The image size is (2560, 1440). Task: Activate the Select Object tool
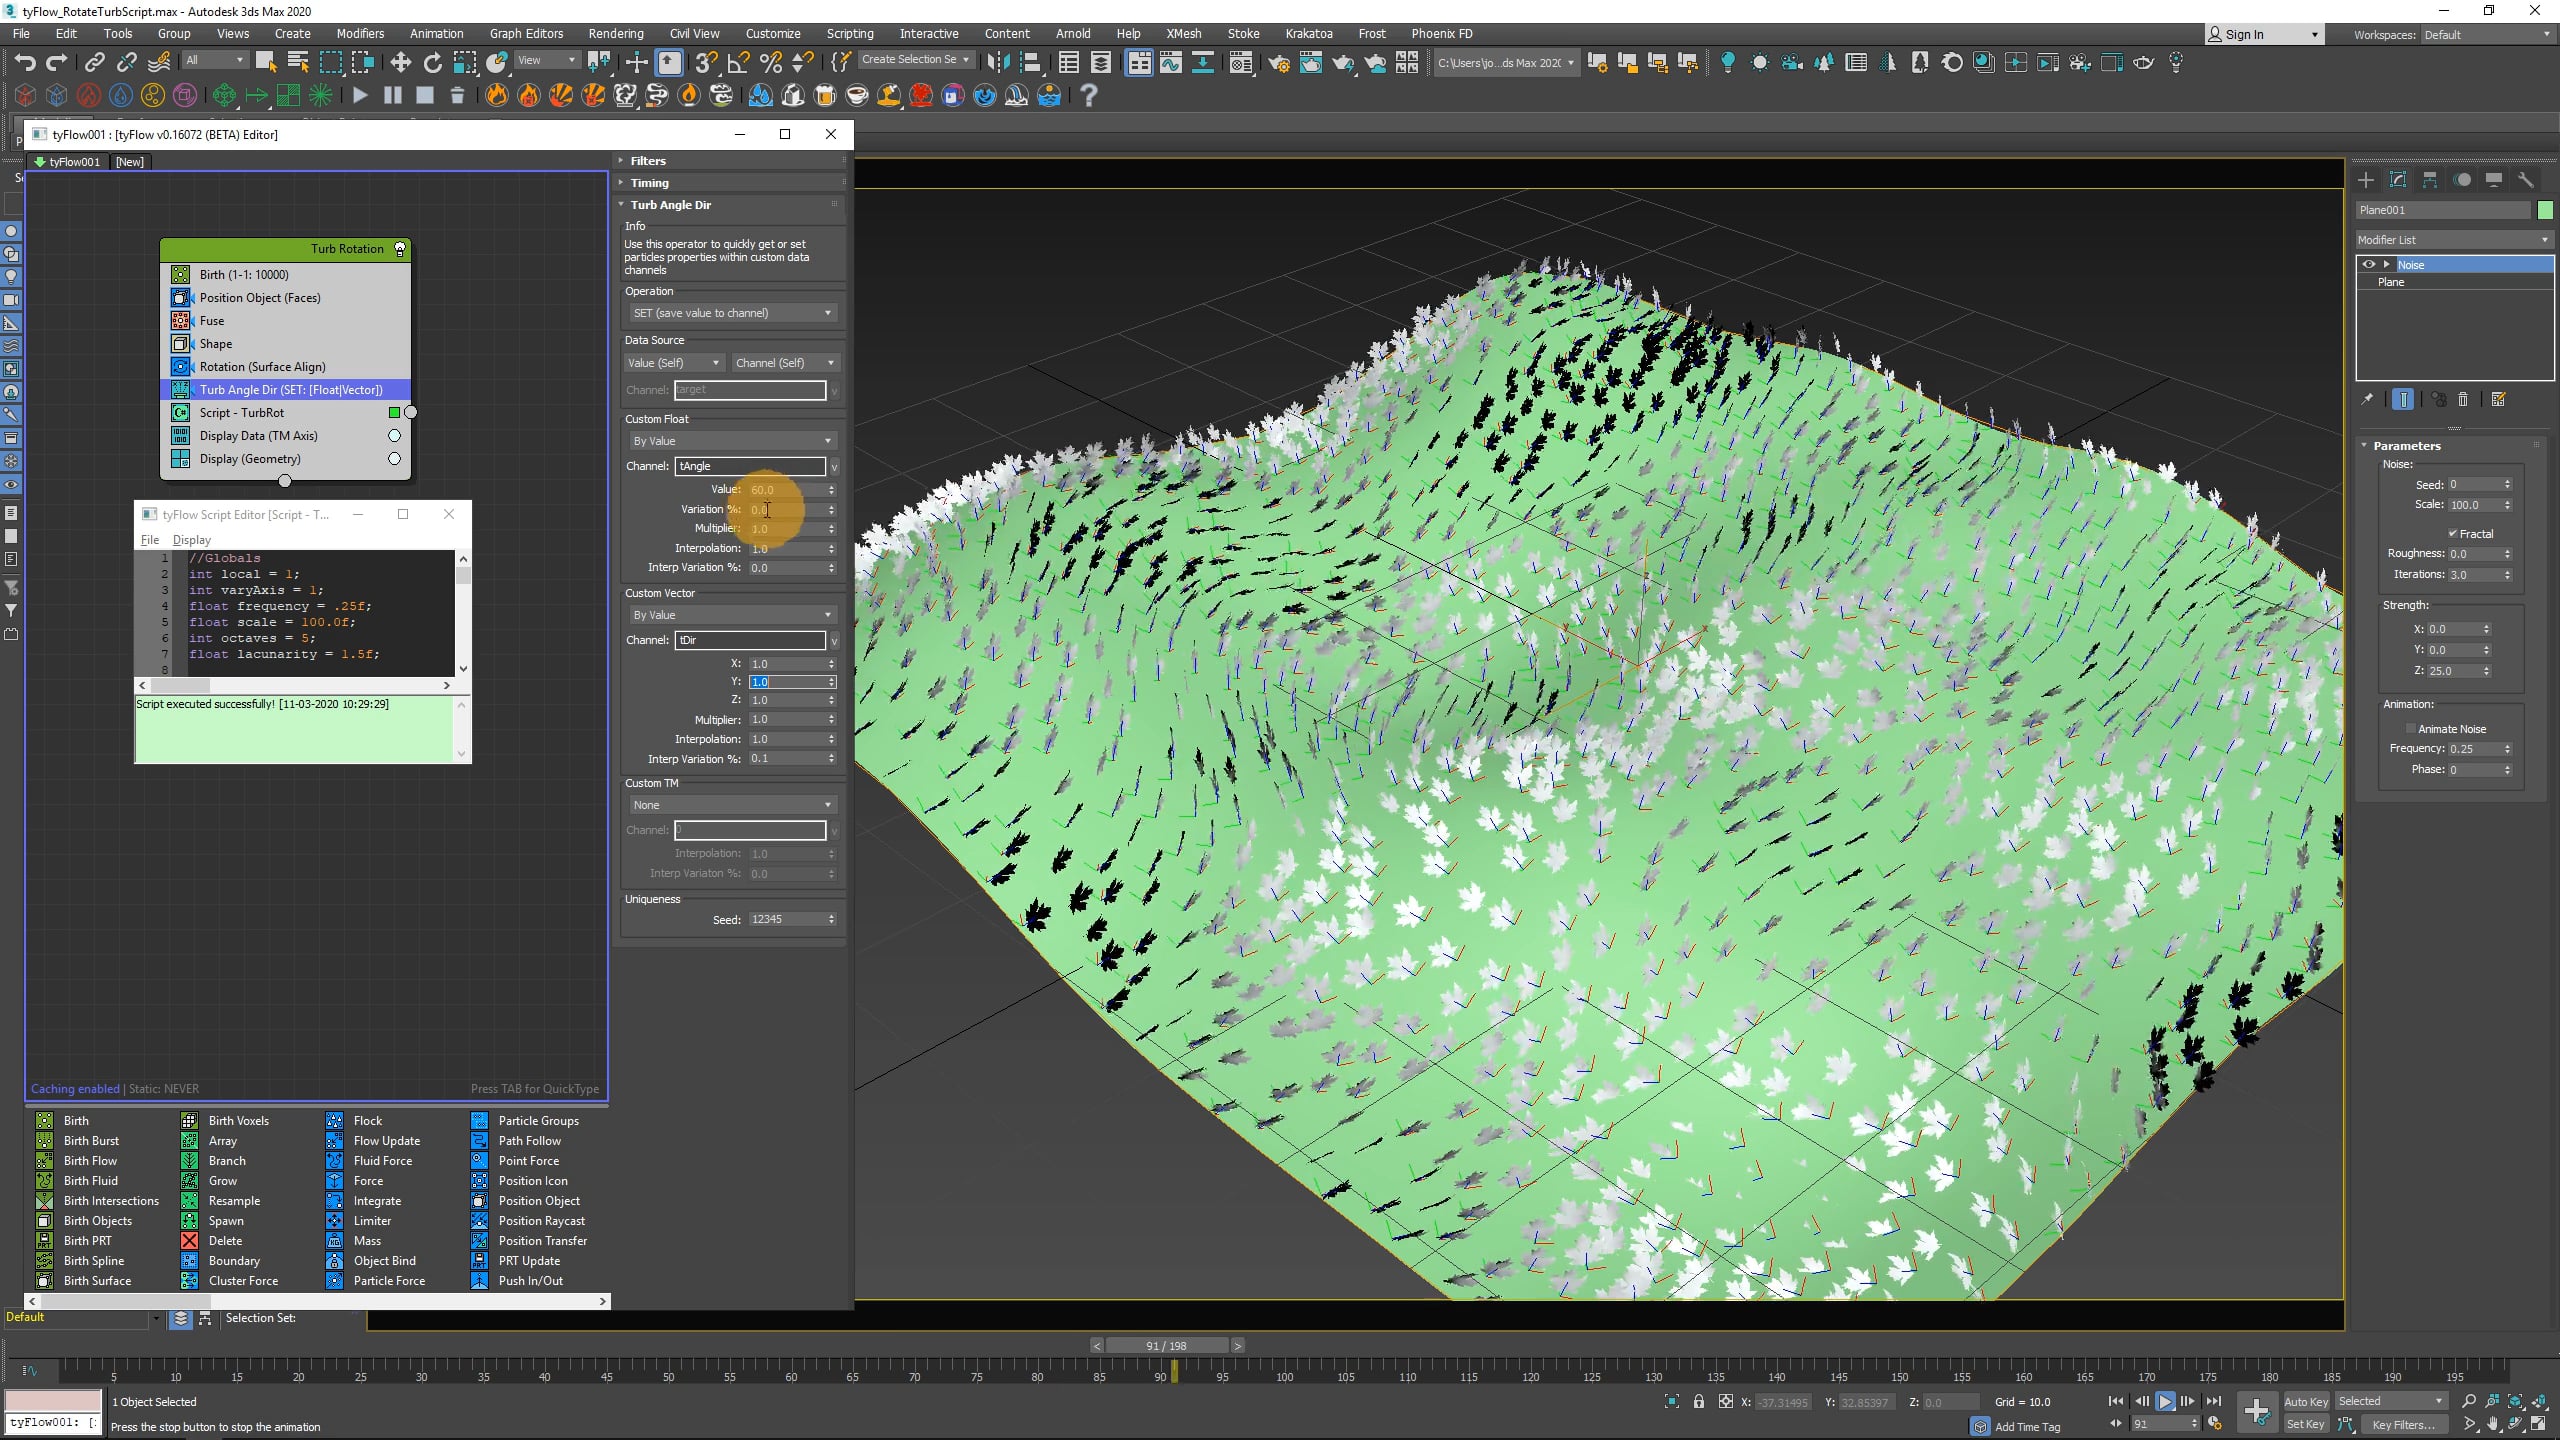pyautogui.click(x=265, y=62)
